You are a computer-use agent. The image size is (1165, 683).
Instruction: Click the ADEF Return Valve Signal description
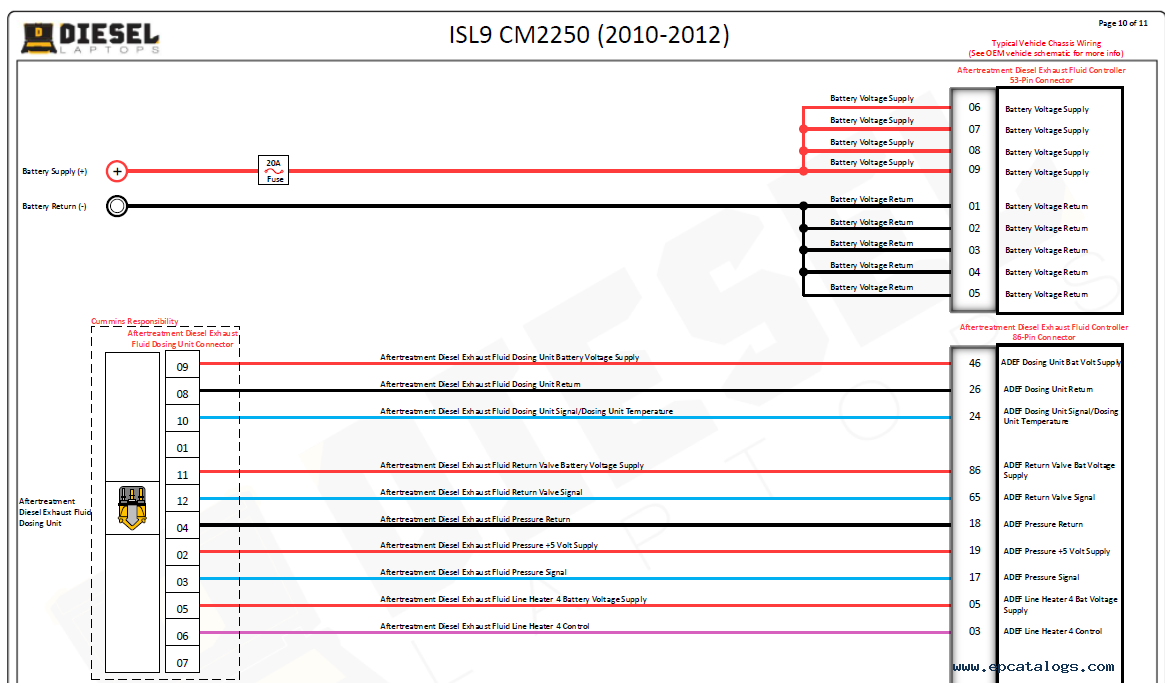pyautogui.click(x=1049, y=497)
